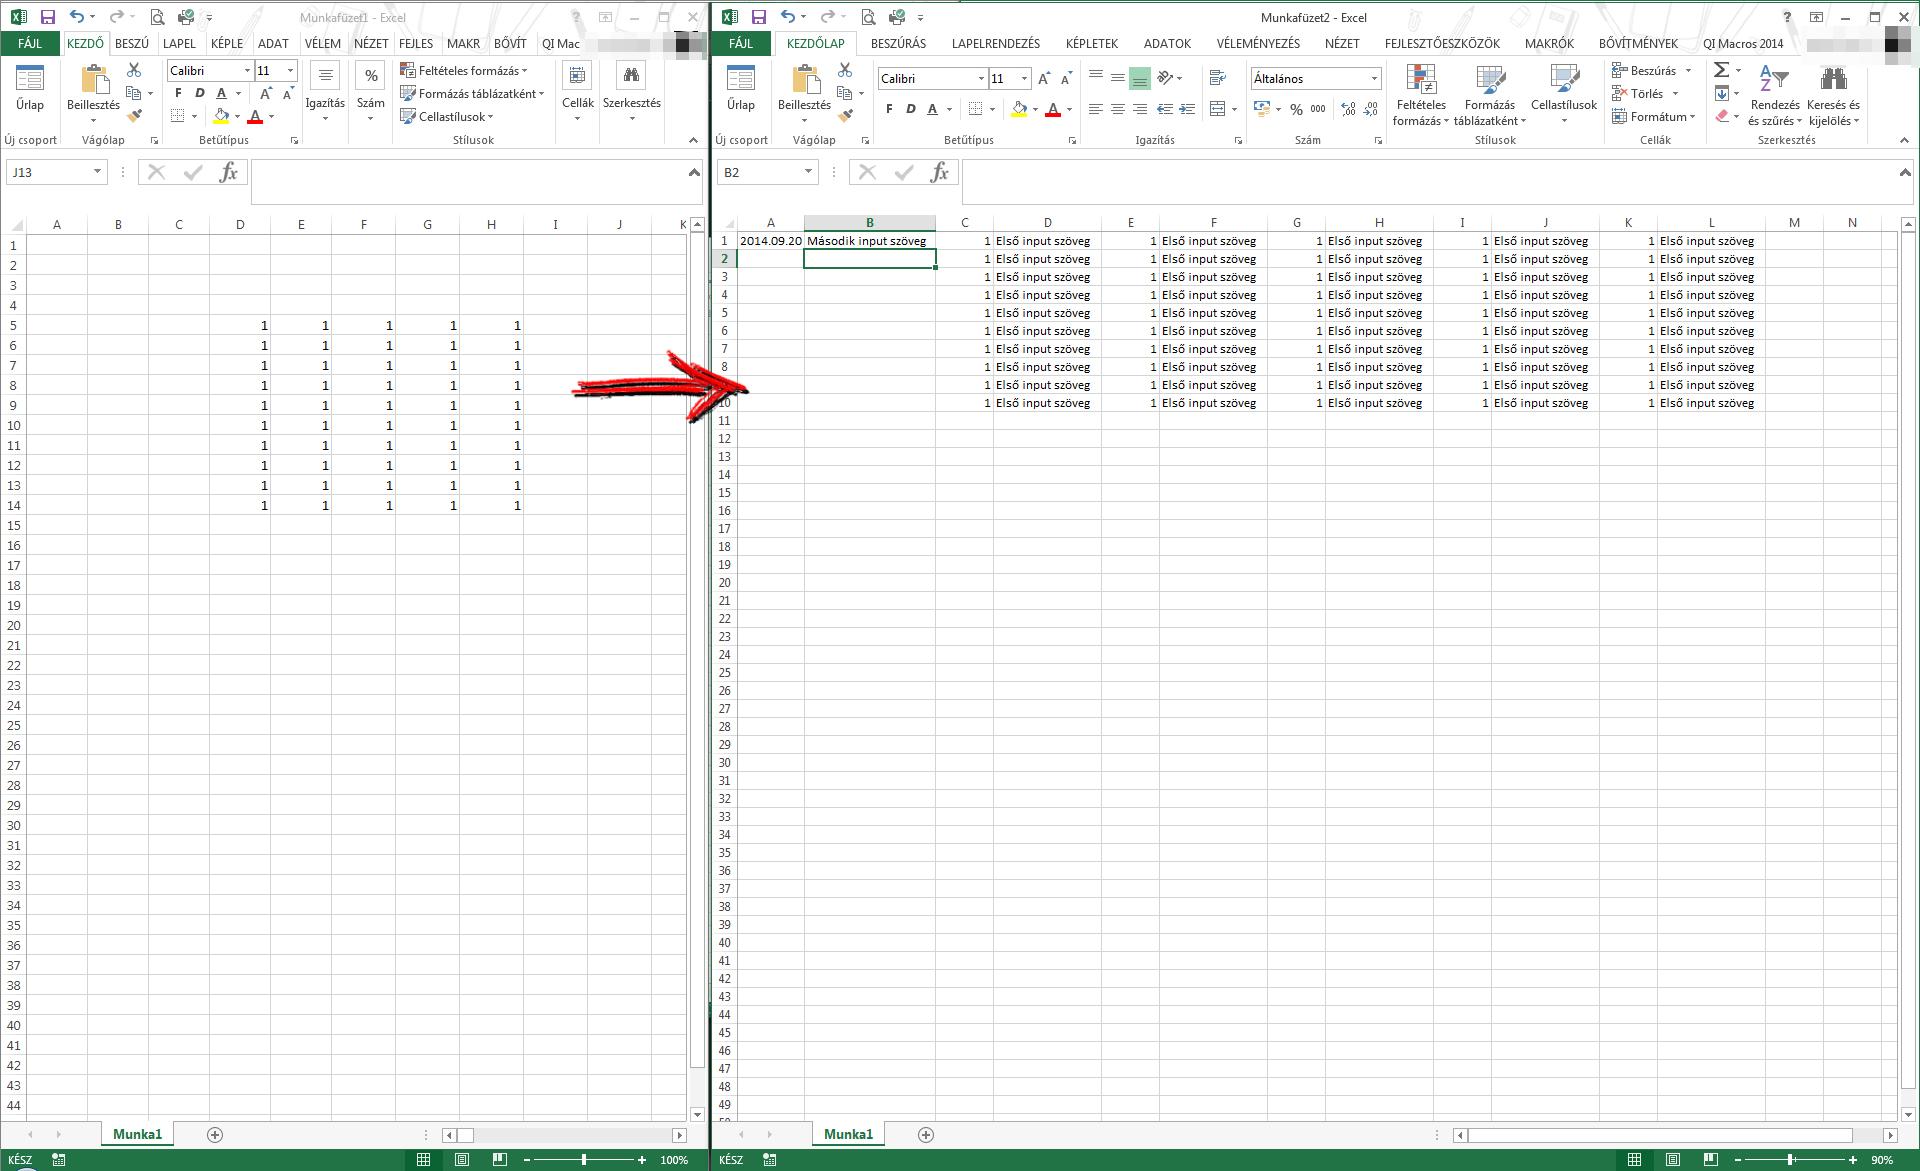Apply red font color in Munkafüzet2
Viewport: 1920px width, 1171px height.
(1053, 109)
